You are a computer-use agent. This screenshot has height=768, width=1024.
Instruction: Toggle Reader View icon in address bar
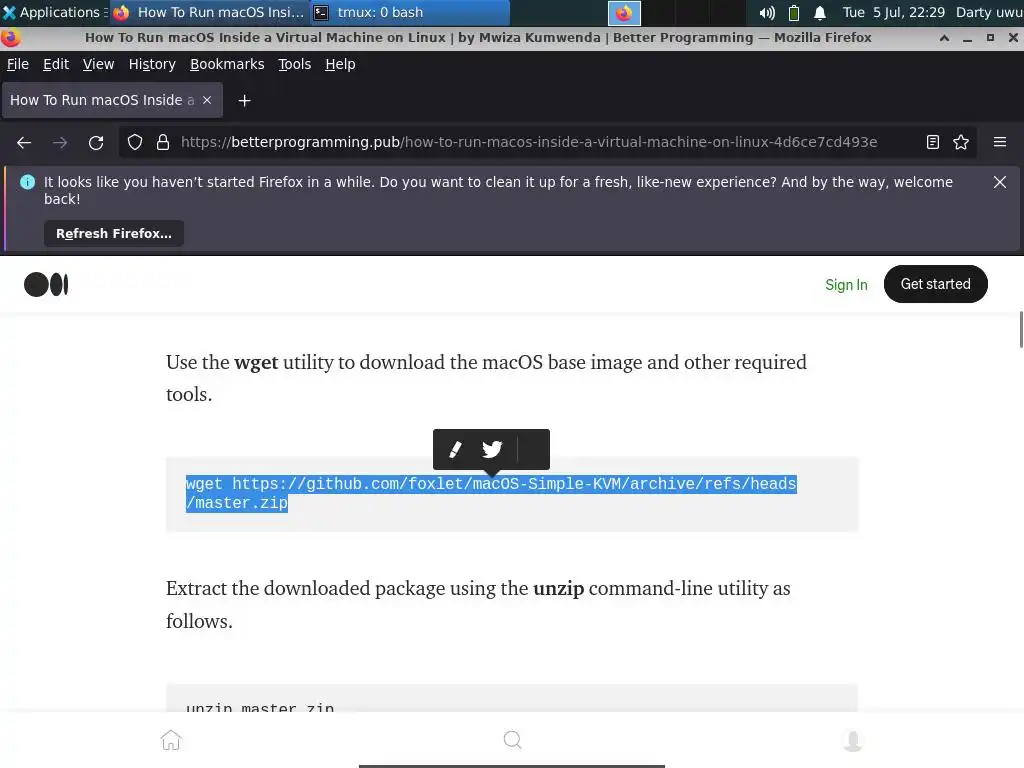tap(933, 142)
